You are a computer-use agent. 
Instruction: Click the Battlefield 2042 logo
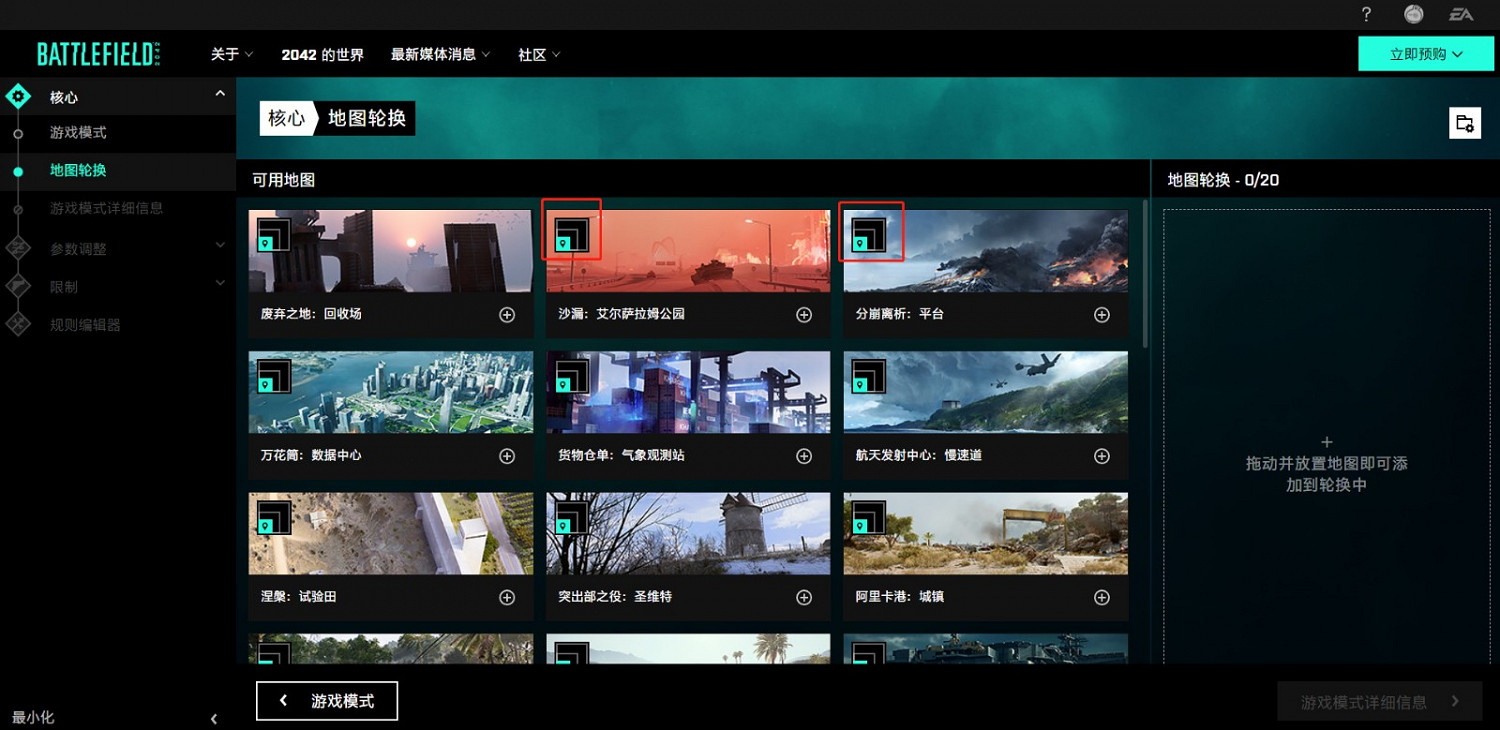[x=97, y=53]
